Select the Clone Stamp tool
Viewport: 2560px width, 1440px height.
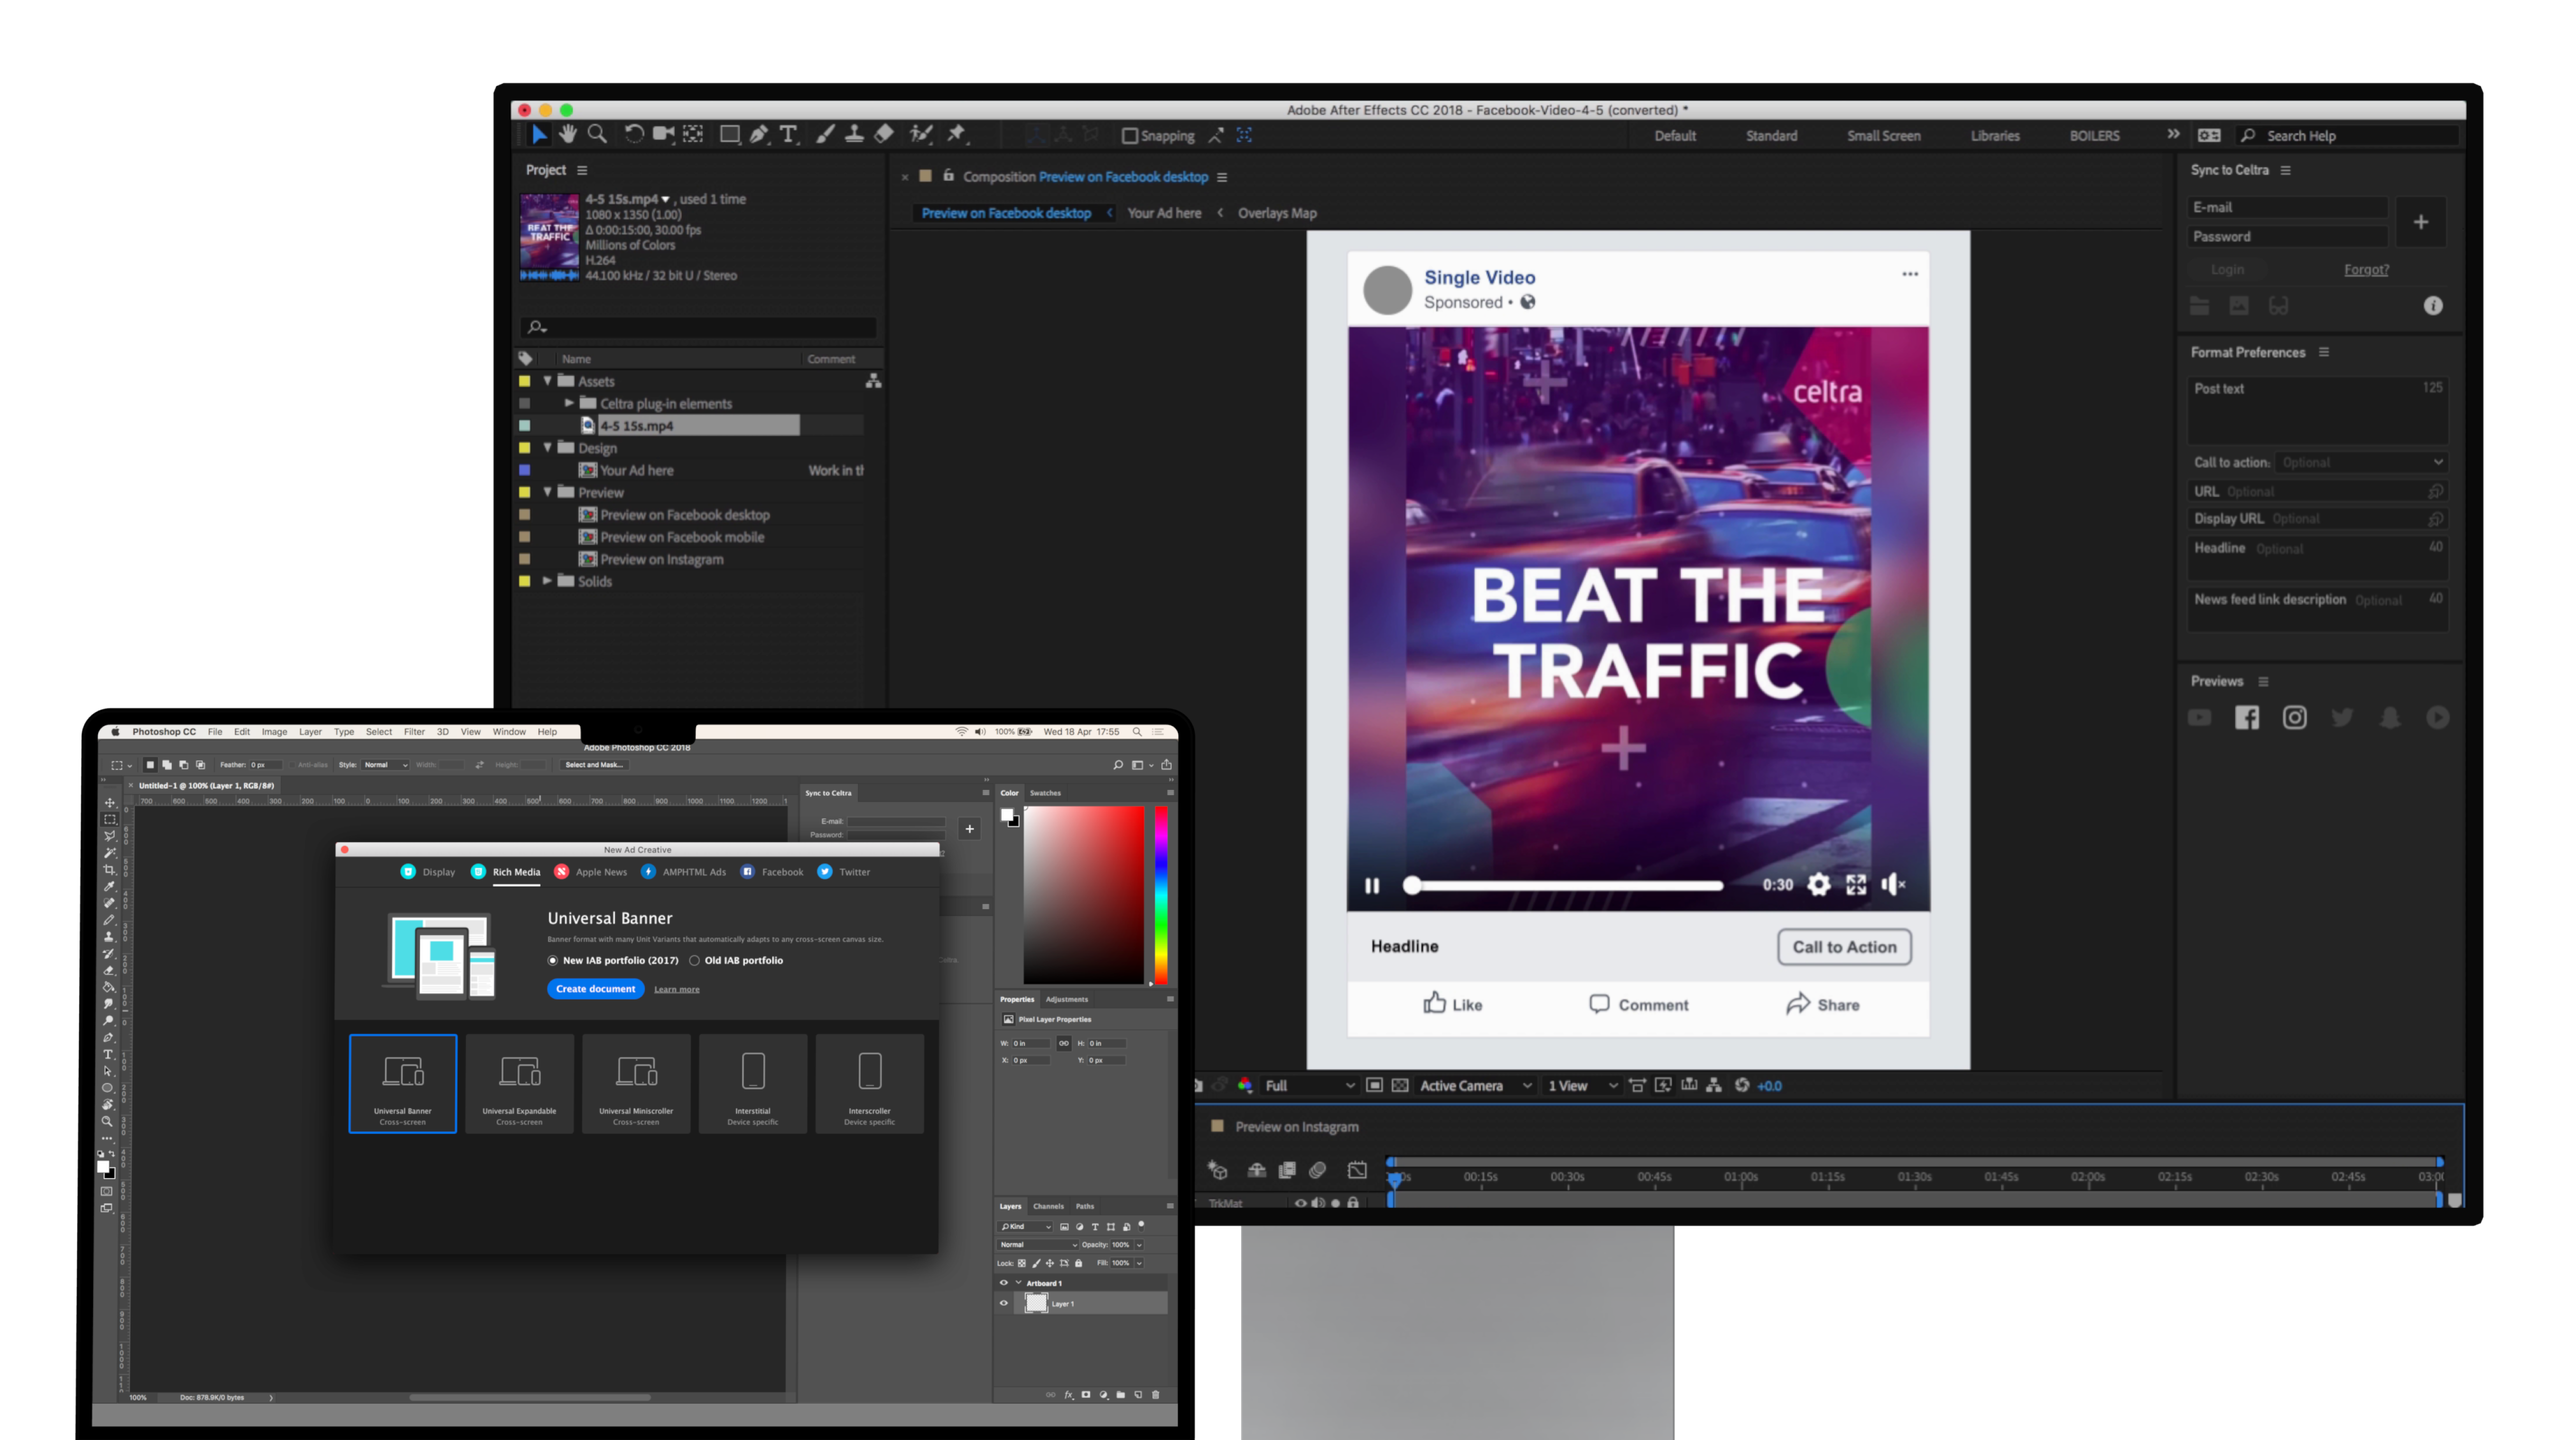click(x=852, y=134)
